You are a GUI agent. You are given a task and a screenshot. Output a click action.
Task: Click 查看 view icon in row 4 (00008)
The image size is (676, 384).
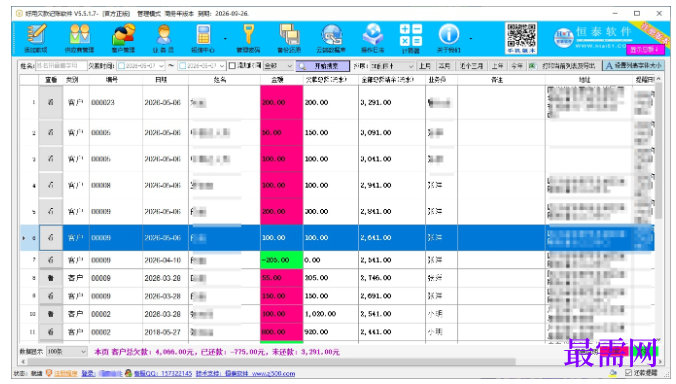tap(51, 185)
